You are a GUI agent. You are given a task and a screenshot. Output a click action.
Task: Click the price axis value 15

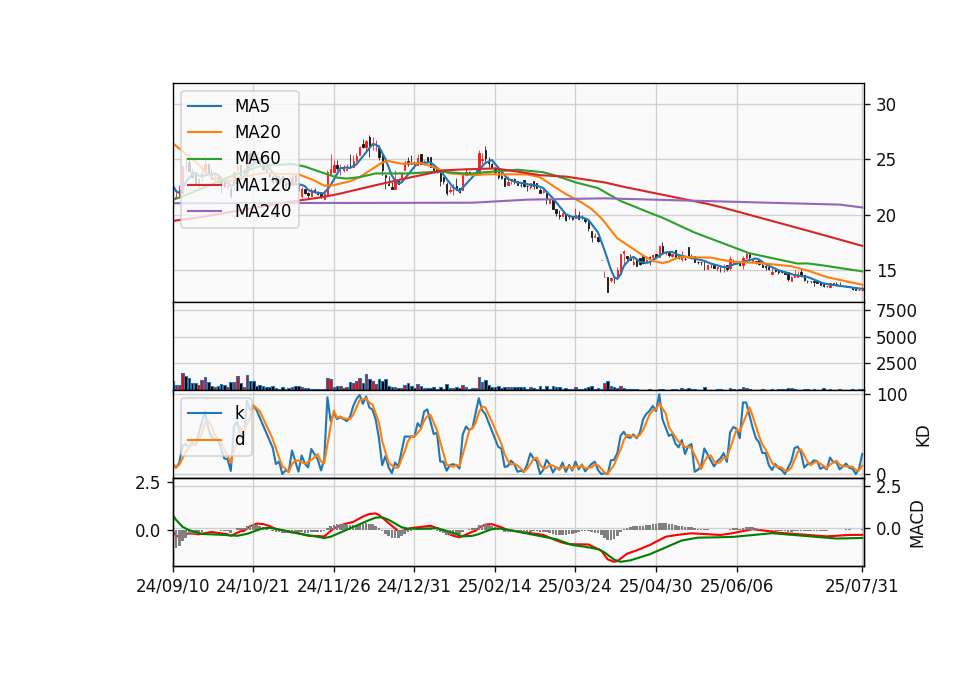click(885, 271)
